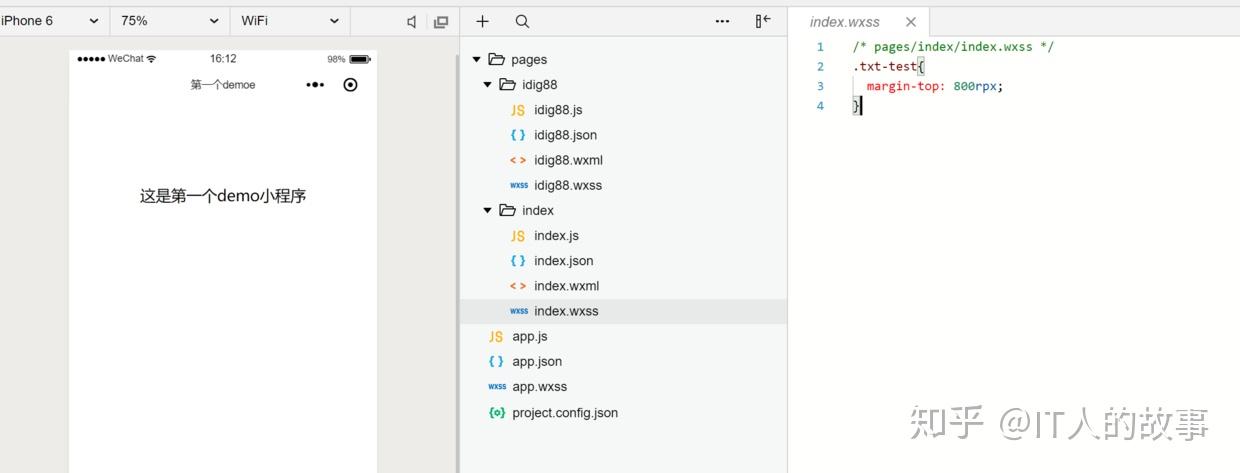Click the add new file plus icon

point(483,21)
